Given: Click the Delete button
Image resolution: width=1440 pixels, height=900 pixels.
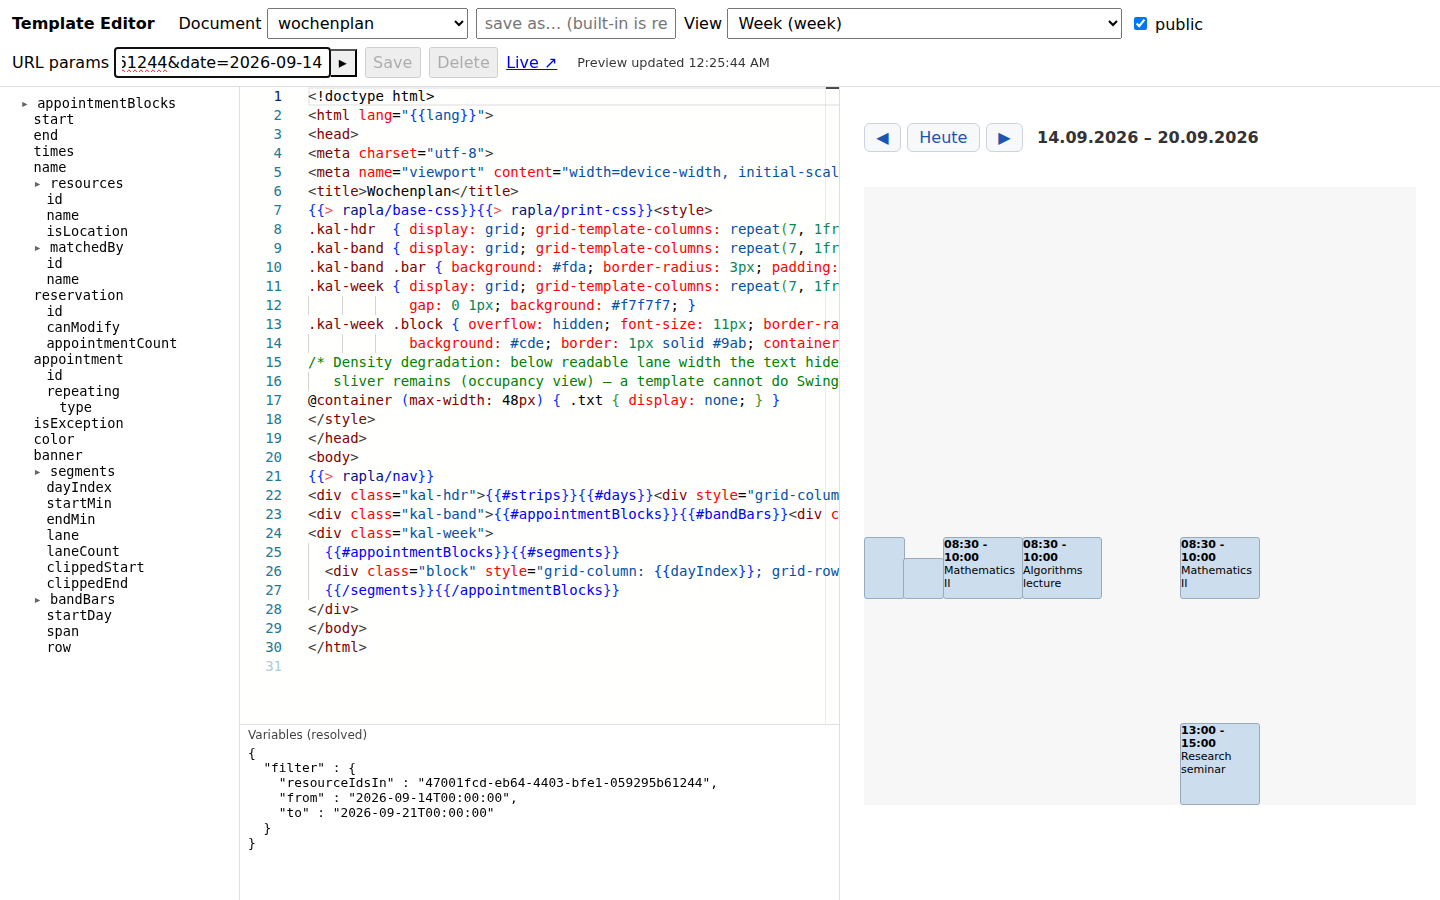Looking at the screenshot, I should coord(463,63).
